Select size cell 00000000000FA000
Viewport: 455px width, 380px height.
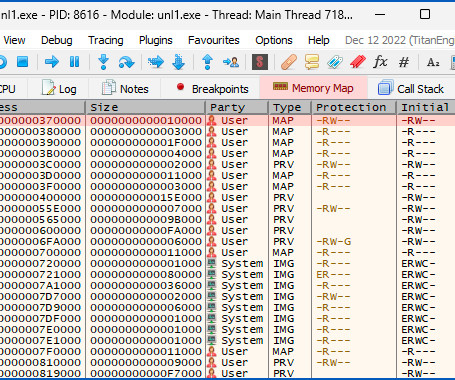pos(146,230)
